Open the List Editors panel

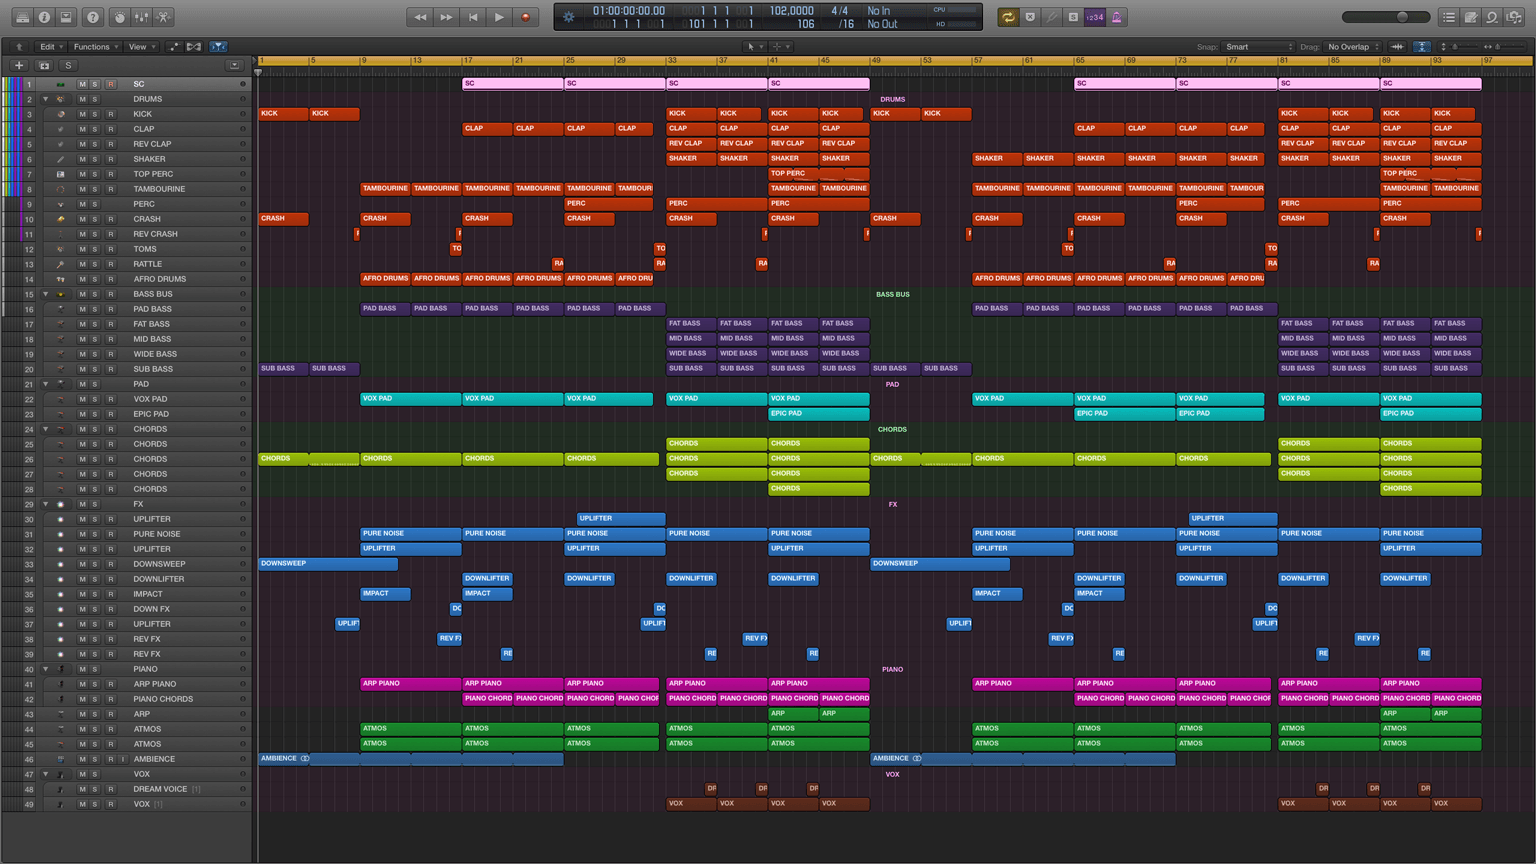click(x=1447, y=17)
